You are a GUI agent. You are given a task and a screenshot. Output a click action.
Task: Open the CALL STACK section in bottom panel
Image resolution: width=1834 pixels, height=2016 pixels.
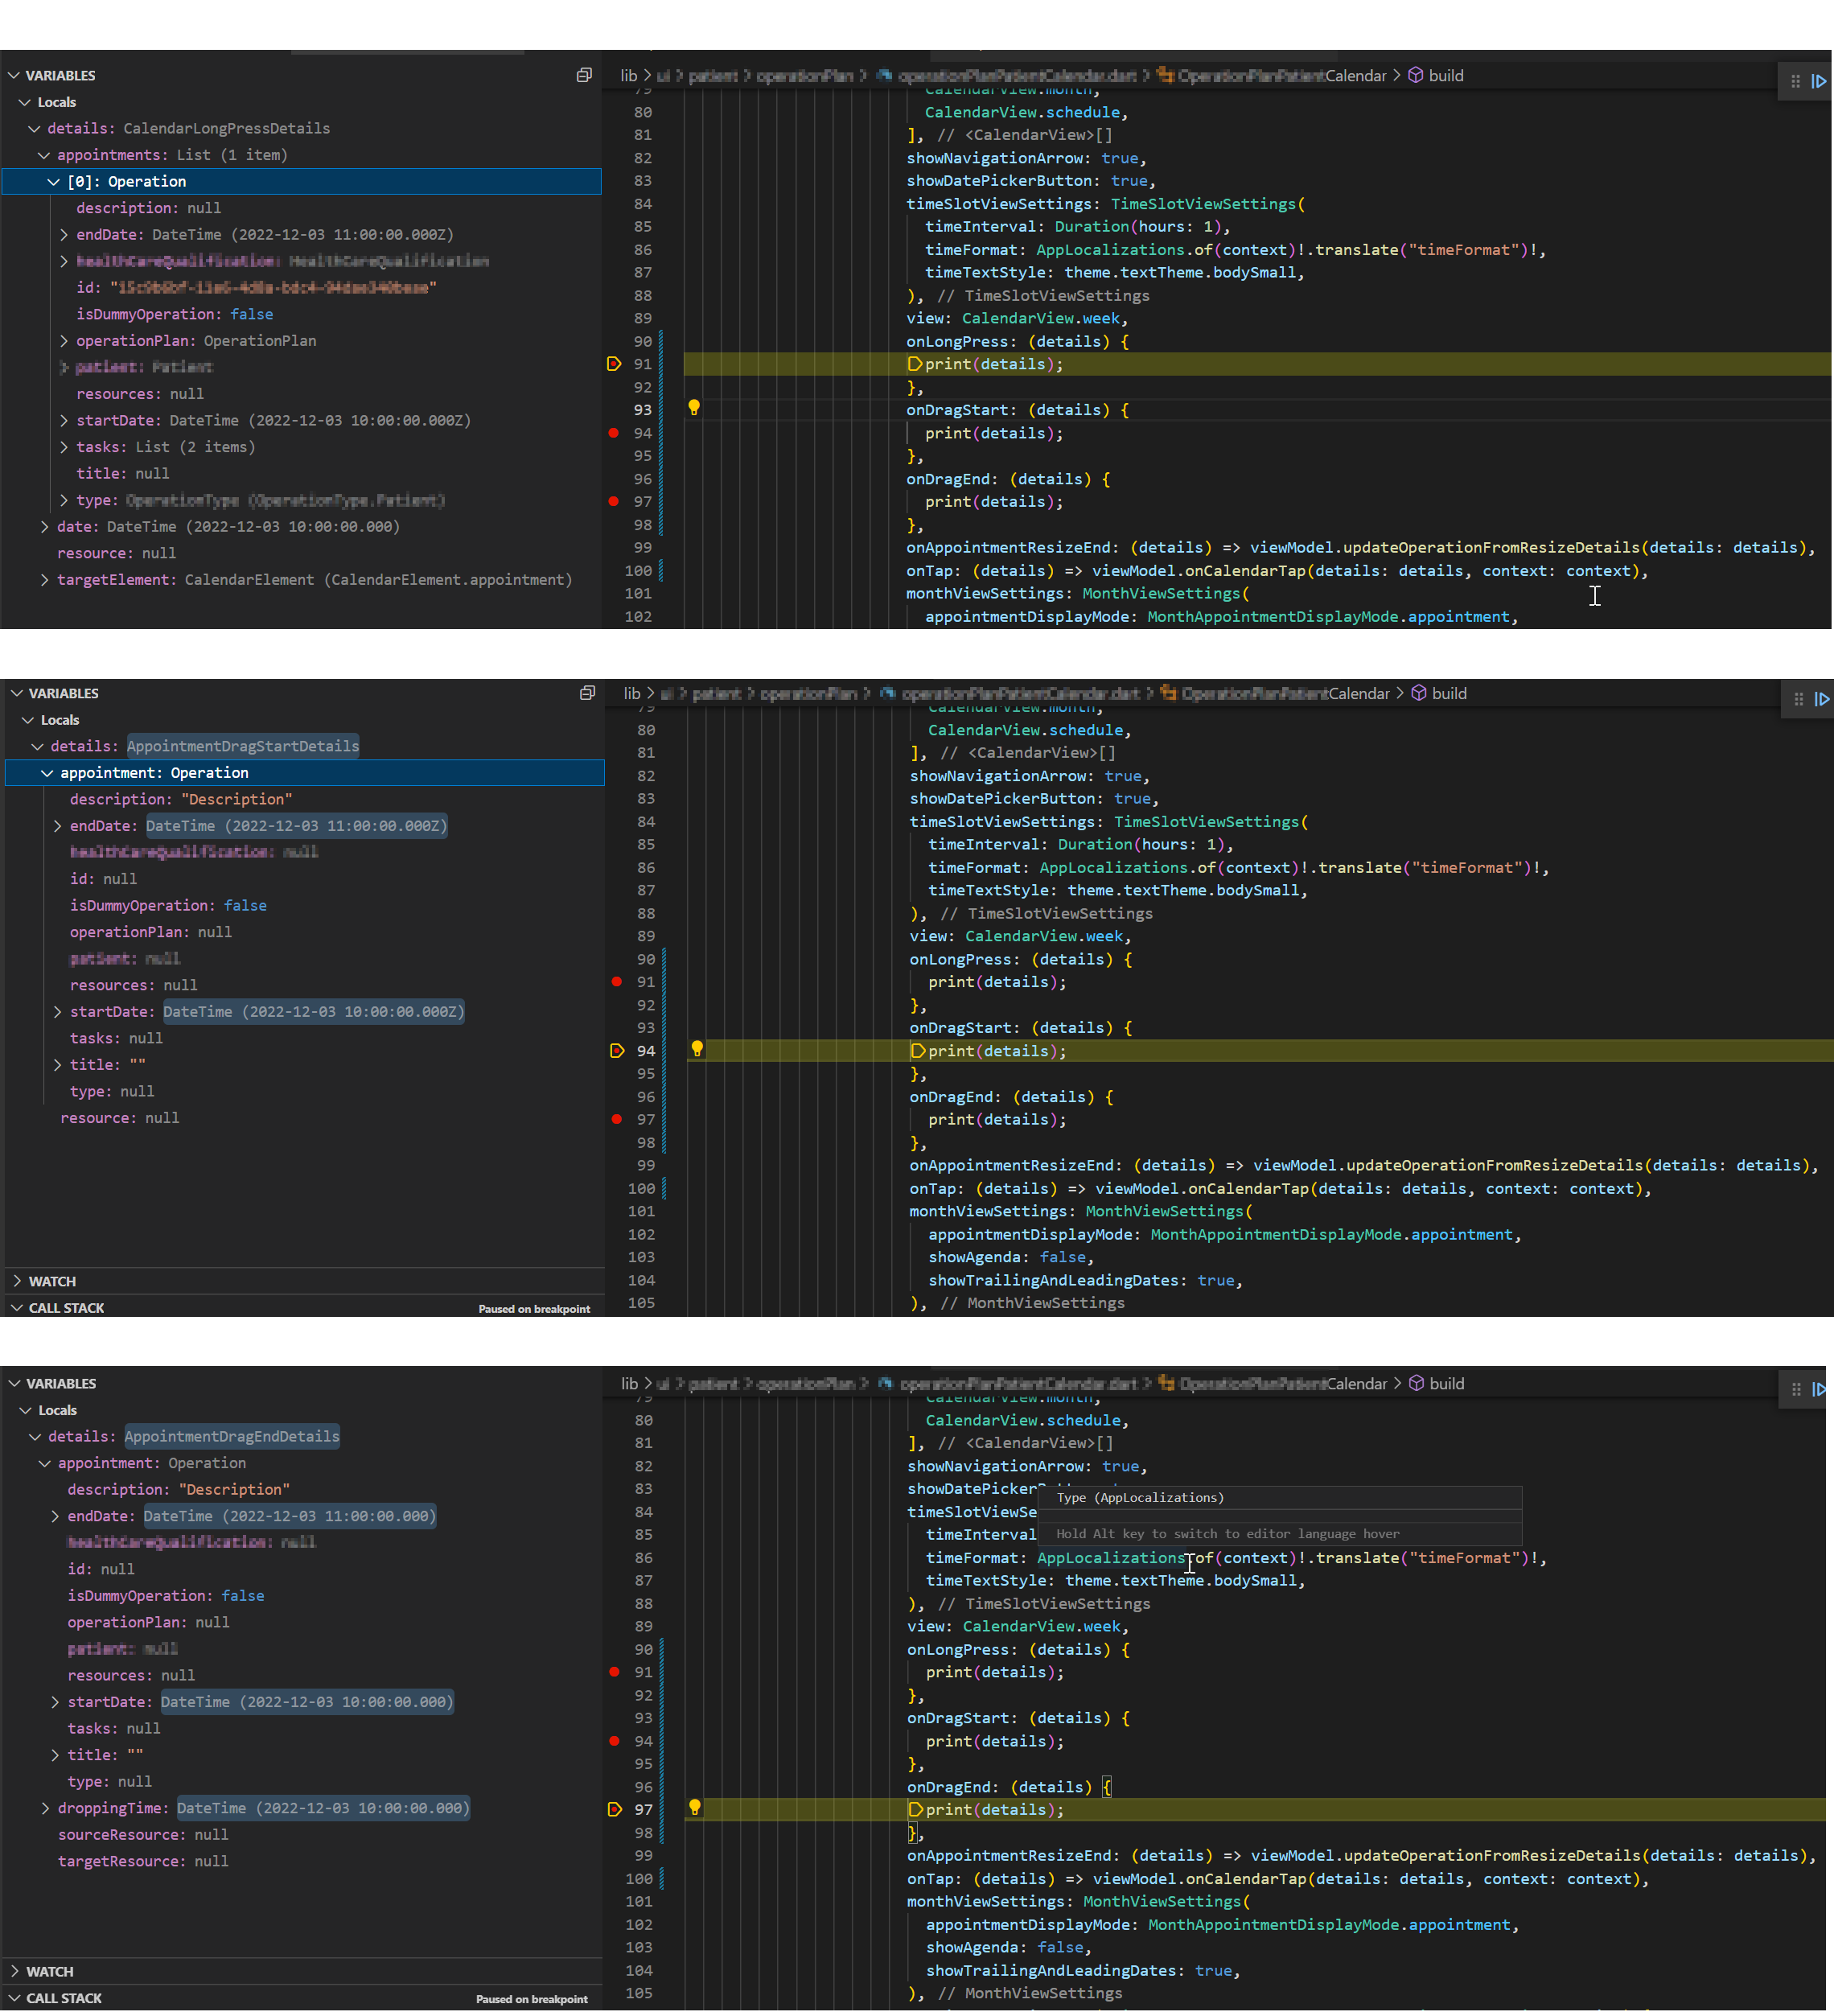coord(64,1998)
